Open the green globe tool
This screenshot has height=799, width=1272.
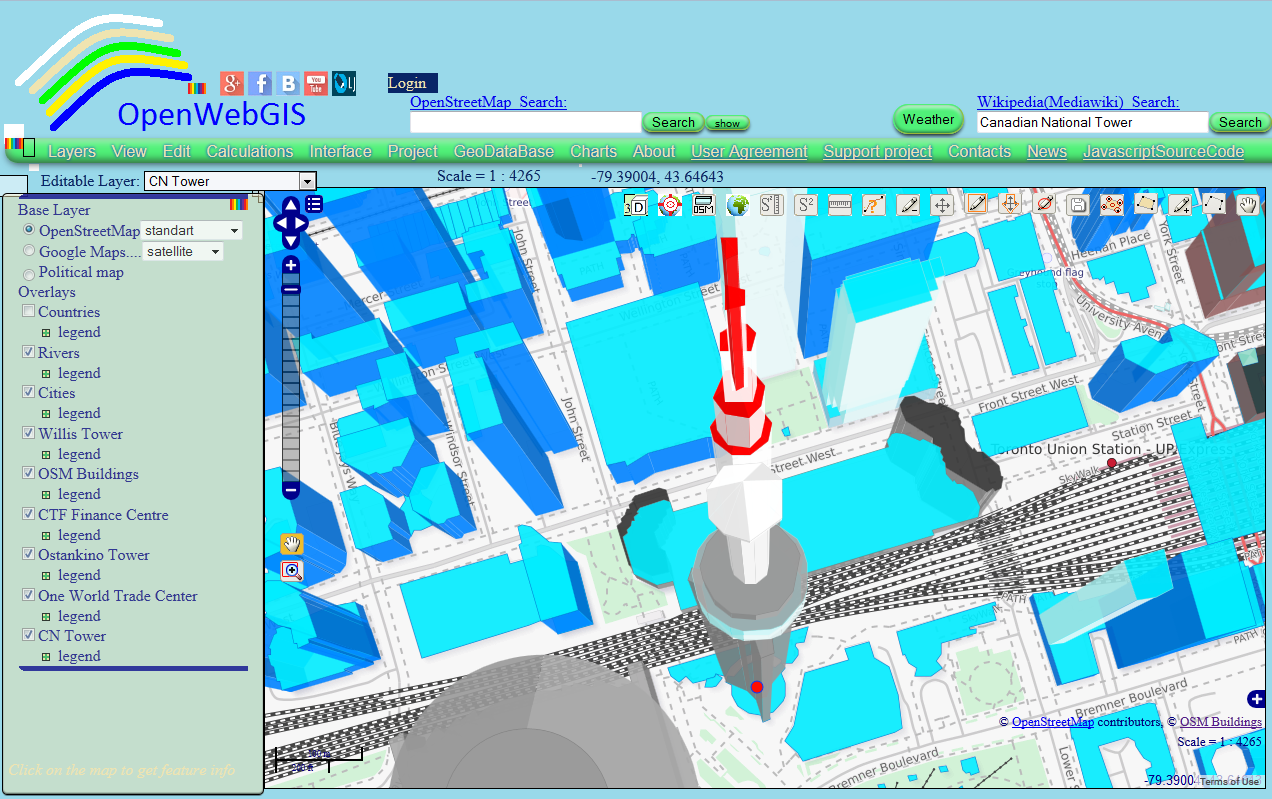737,204
